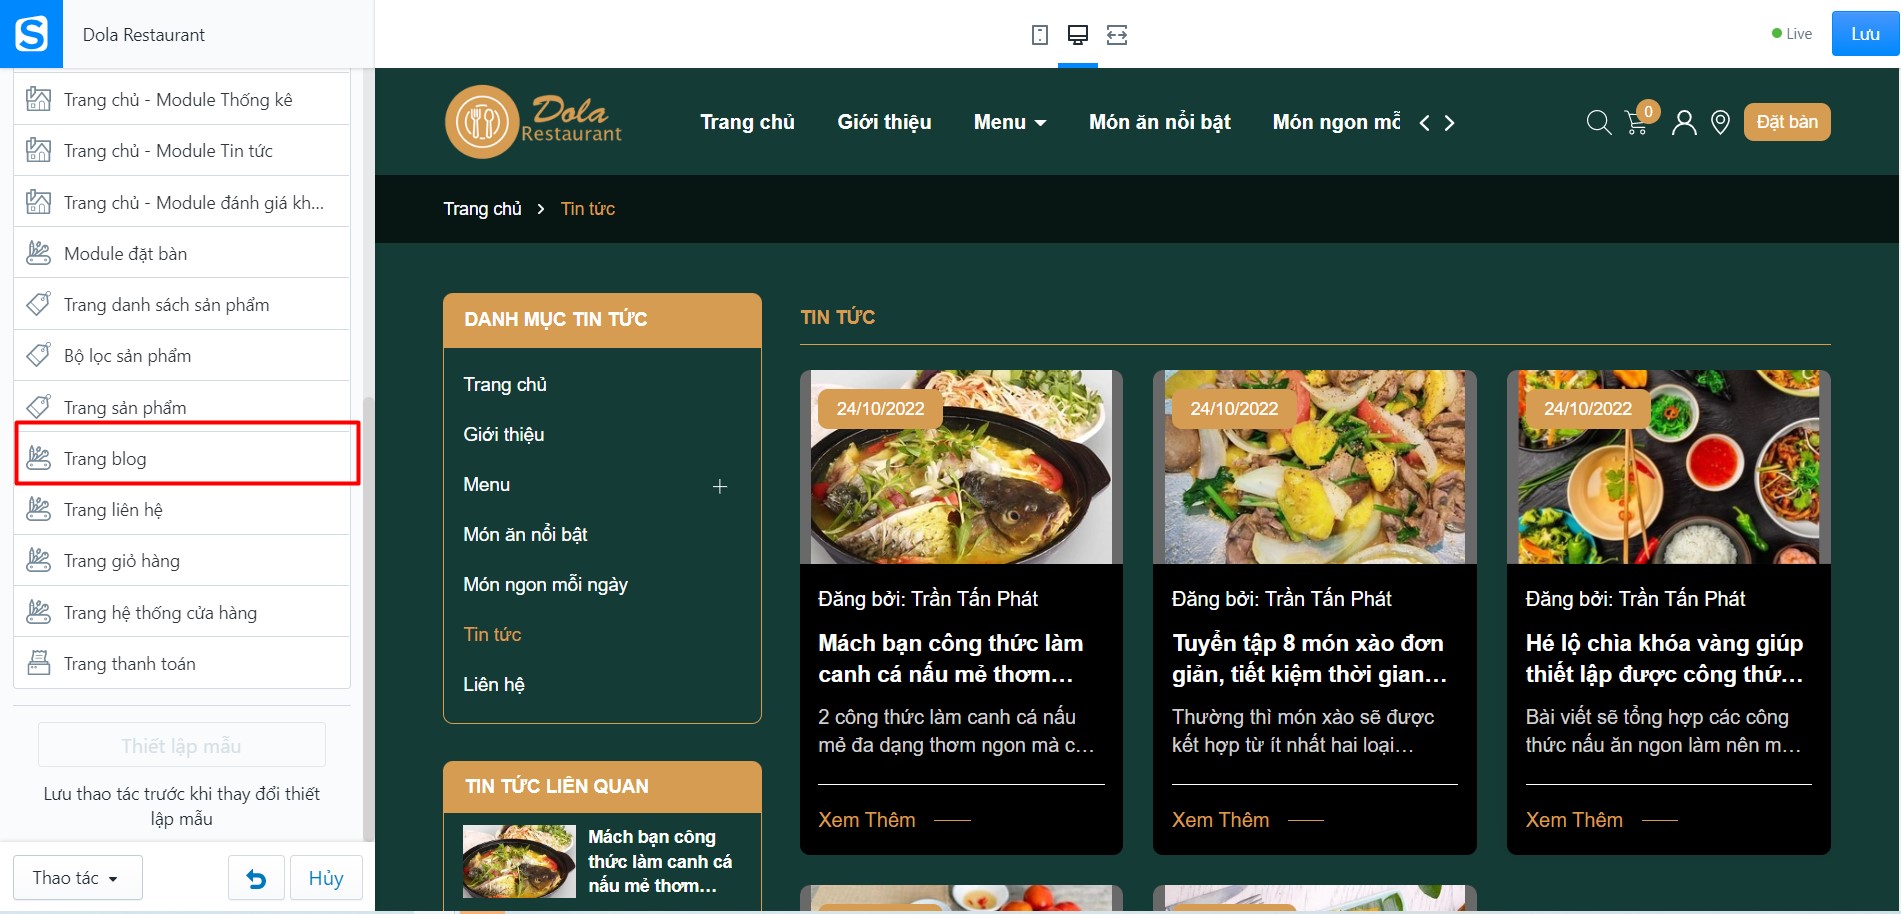1901x914 pixels.
Task: Click Món ngon mỗi header navigation item
Action: coord(1336,122)
